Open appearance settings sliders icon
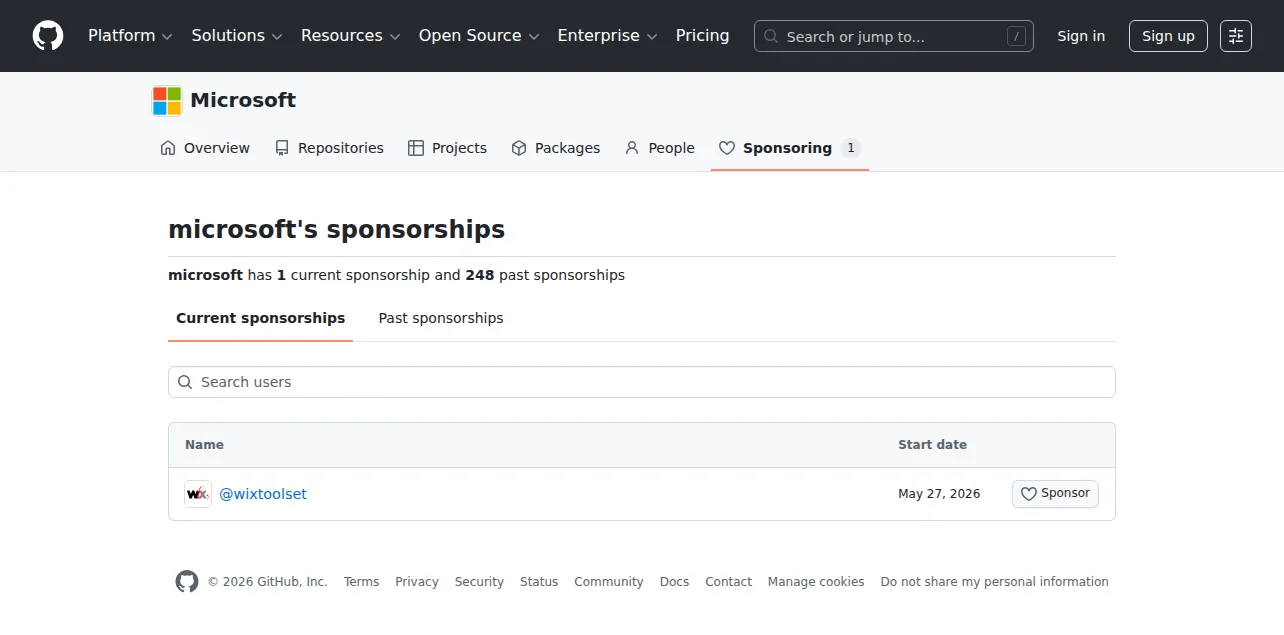Viewport: 1284px width, 635px height. (1236, 36)
